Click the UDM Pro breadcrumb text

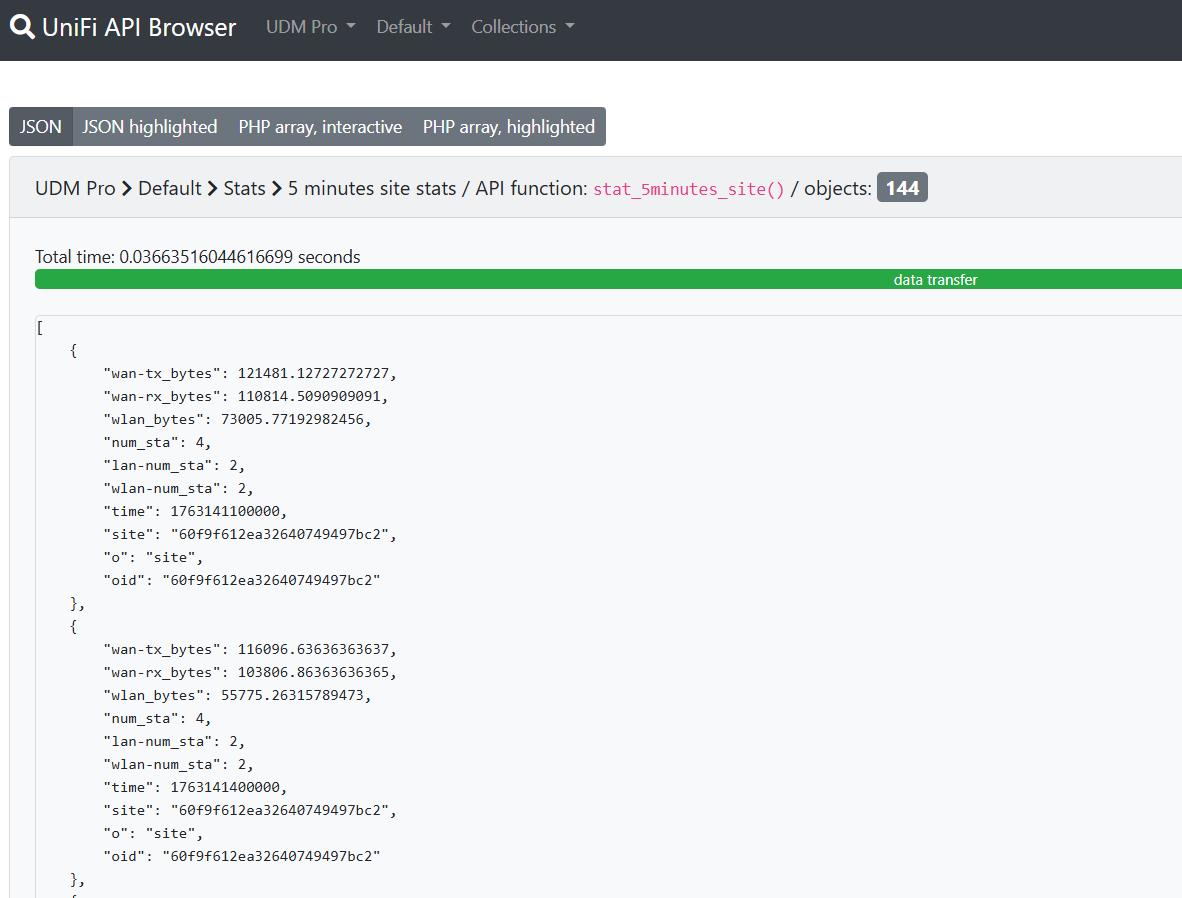point(75,188)
